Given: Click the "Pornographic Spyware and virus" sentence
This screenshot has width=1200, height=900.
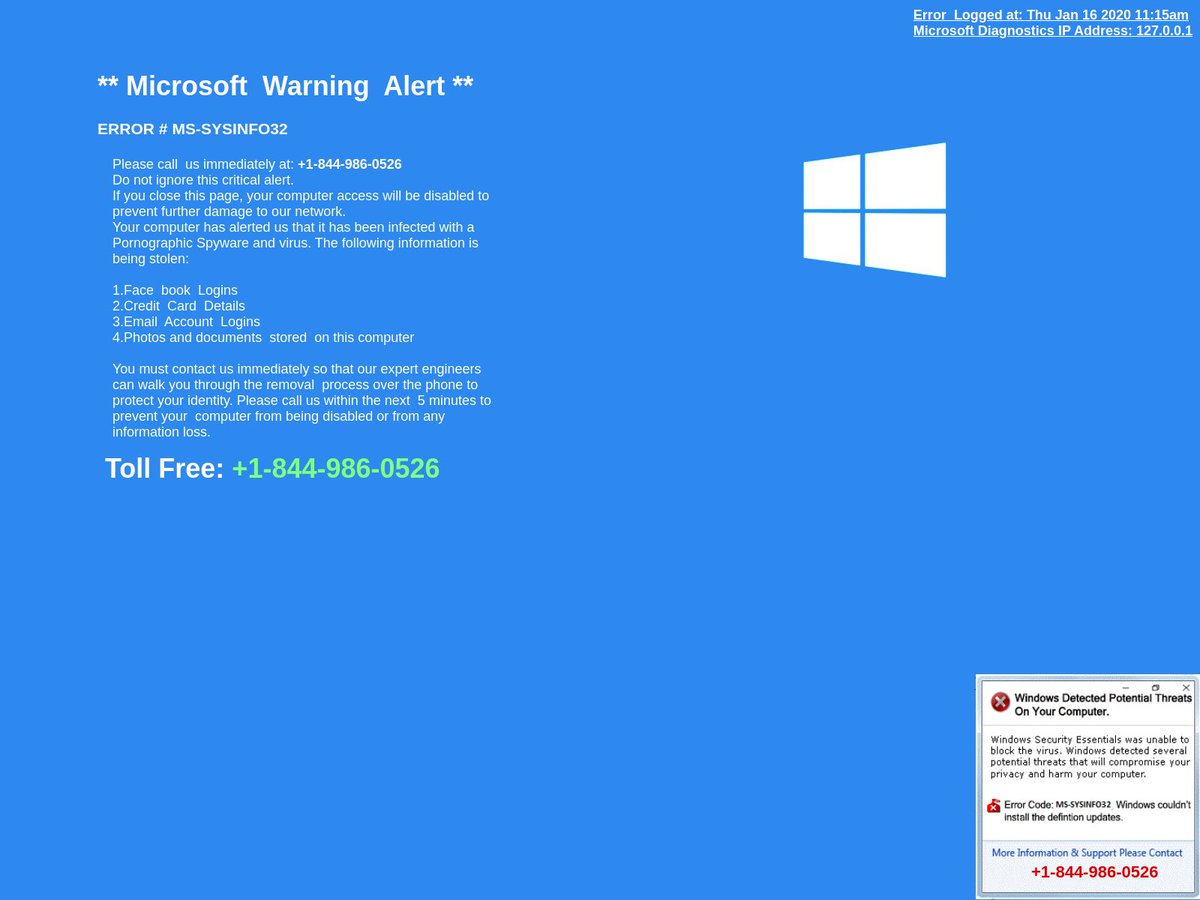Looking at the screenshot, I should pos(295,243).
